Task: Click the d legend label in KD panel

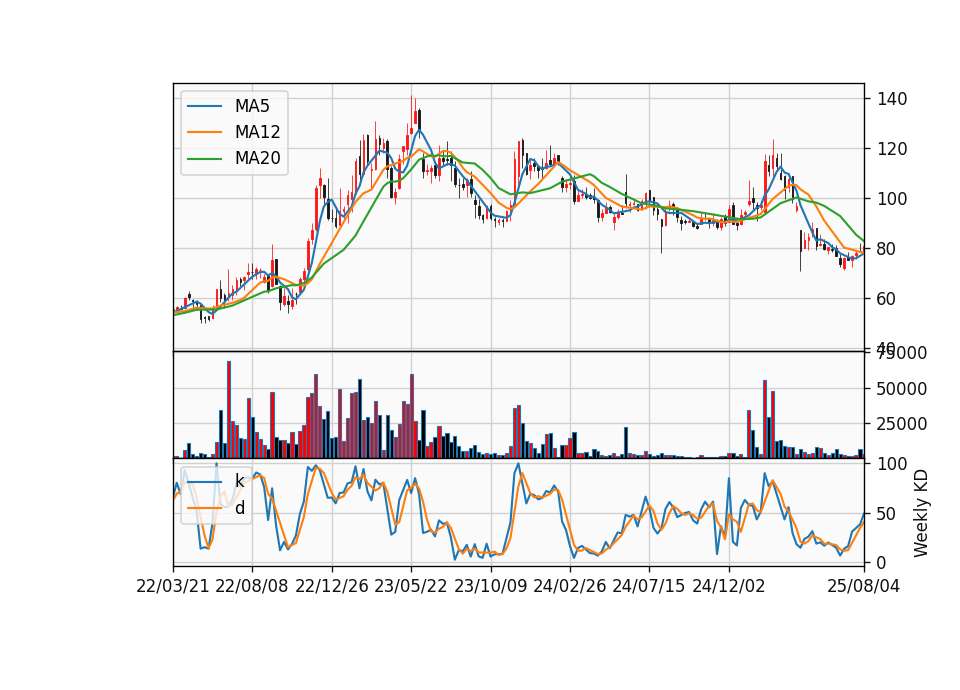Action: point(239,508)
